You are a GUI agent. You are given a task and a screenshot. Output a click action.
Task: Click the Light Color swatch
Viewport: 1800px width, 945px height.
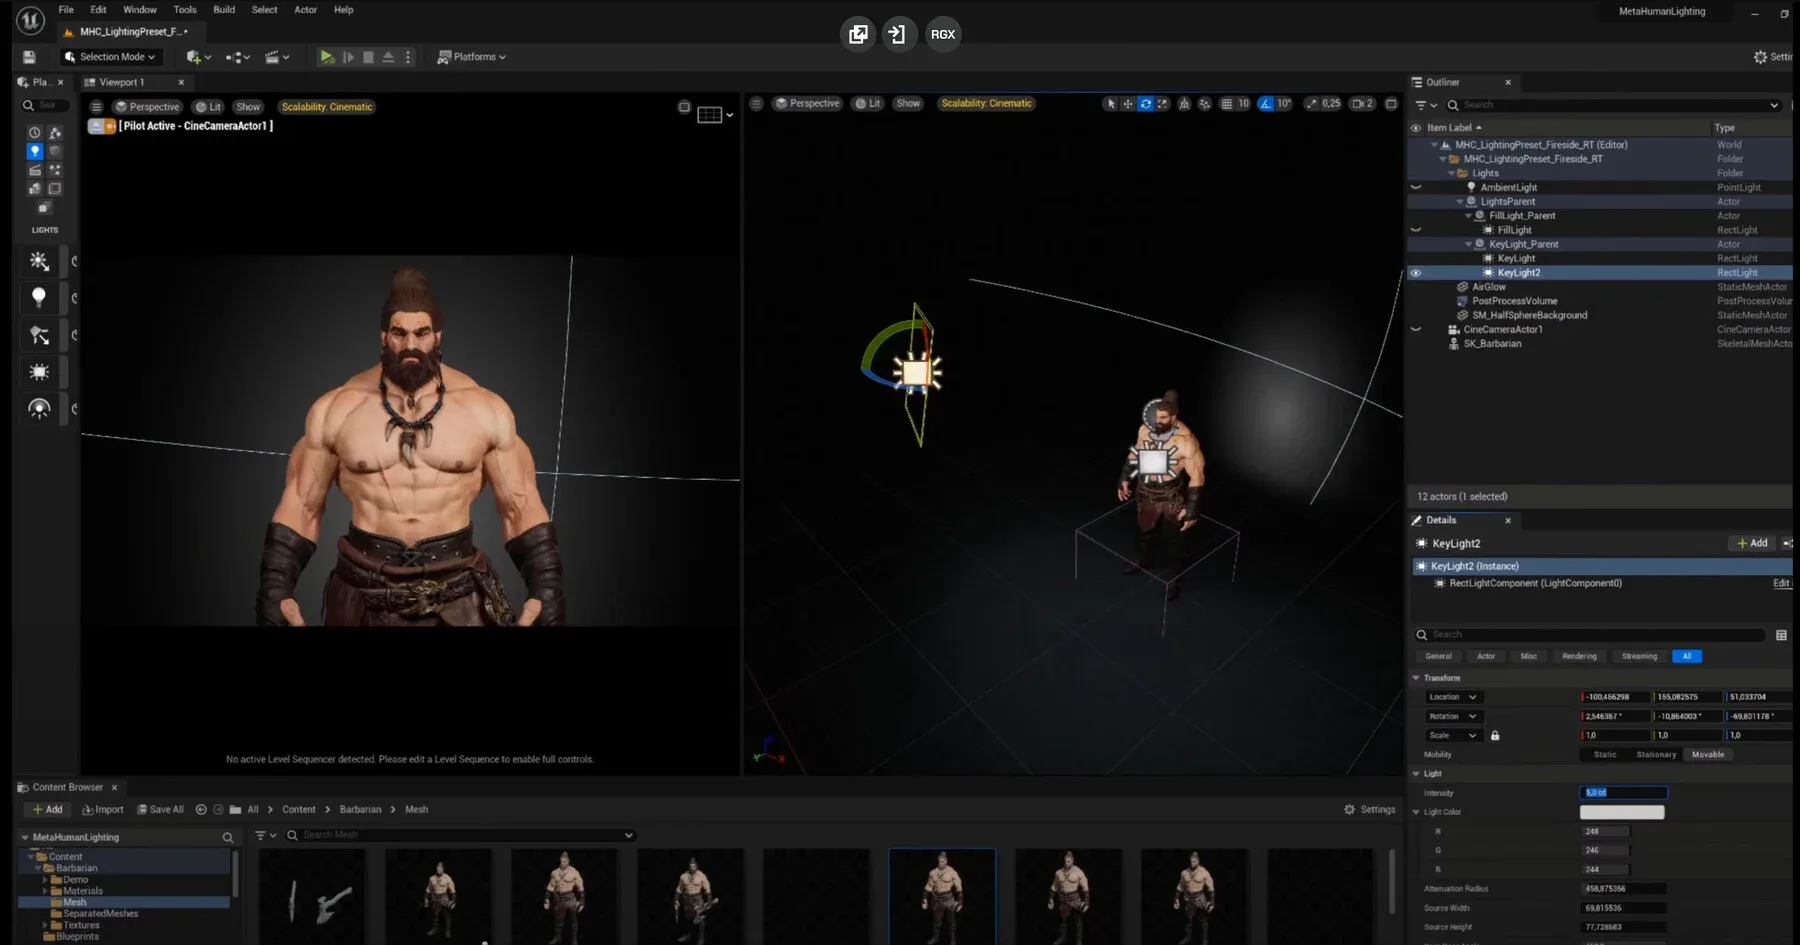tap(1622, 812)
